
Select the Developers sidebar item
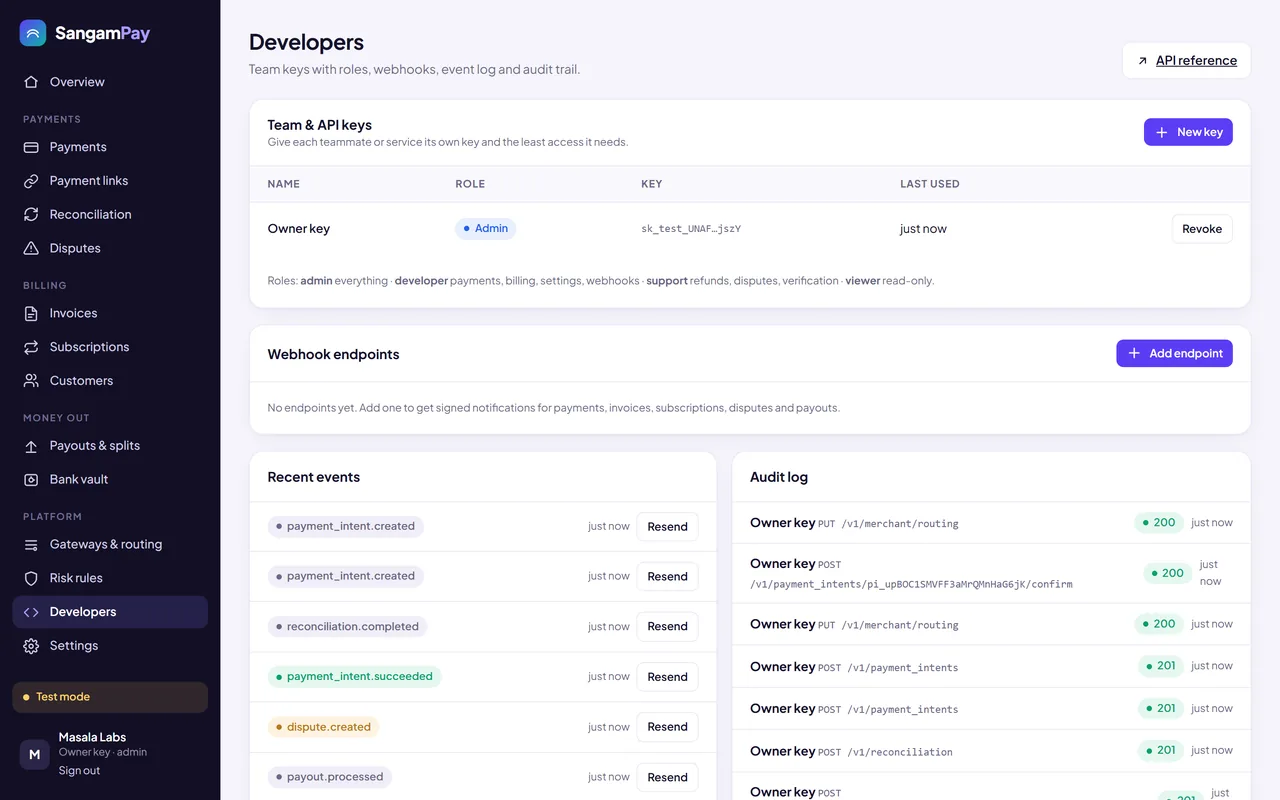(110, 612)
